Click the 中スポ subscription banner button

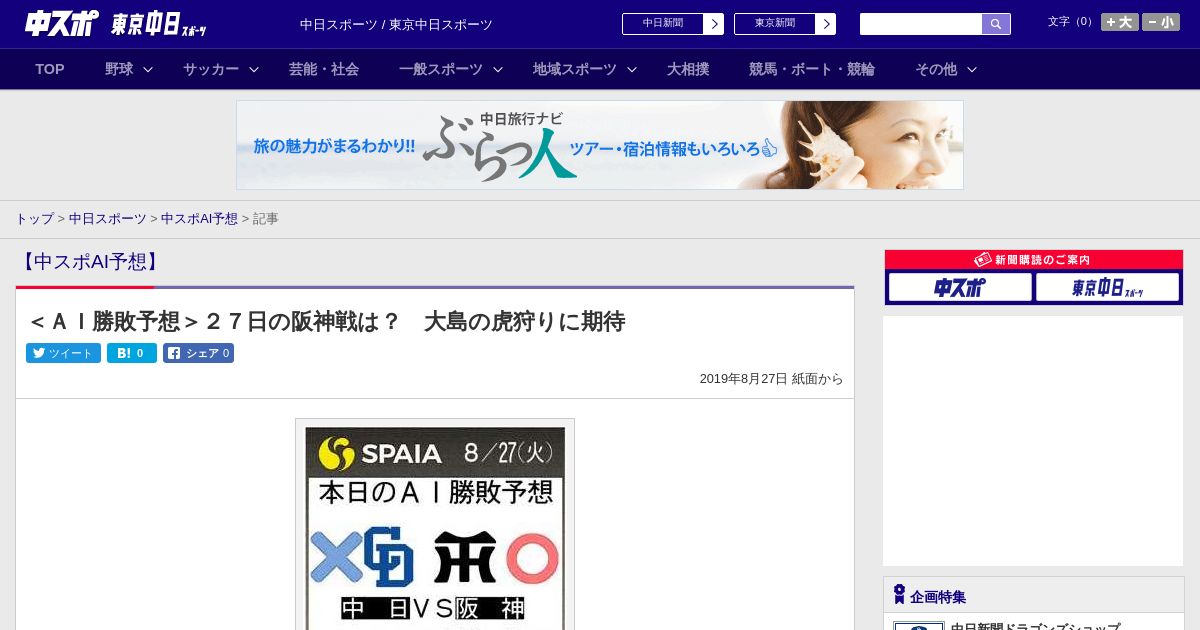pos(960,288)
